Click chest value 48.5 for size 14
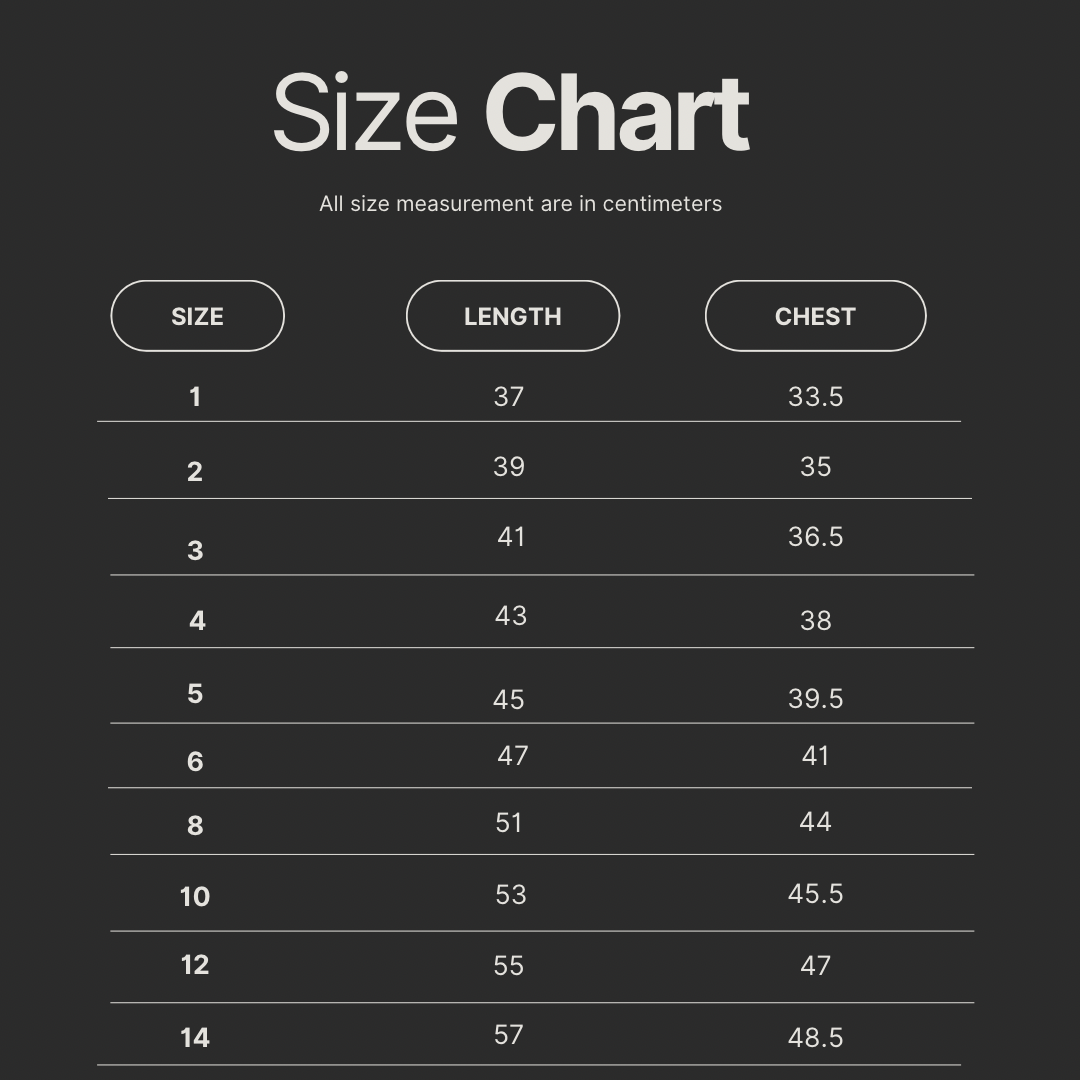 [x=815, y=1038]
